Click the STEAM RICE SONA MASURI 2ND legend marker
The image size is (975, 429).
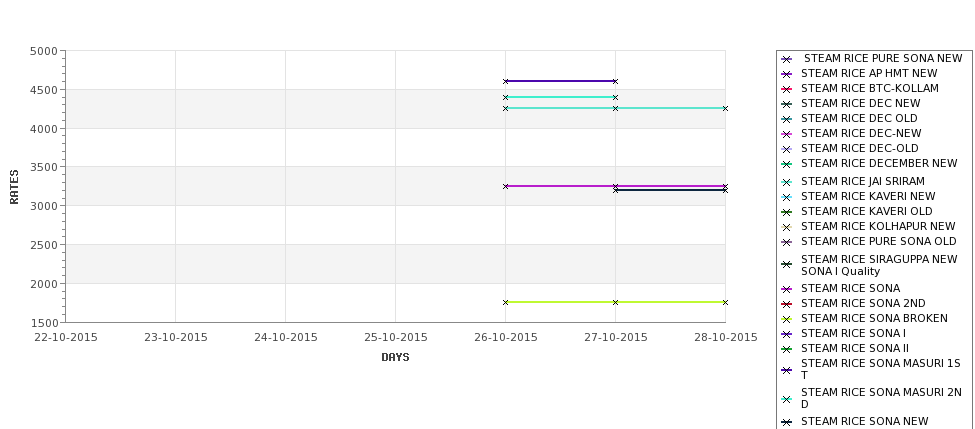tap(786, 399)
